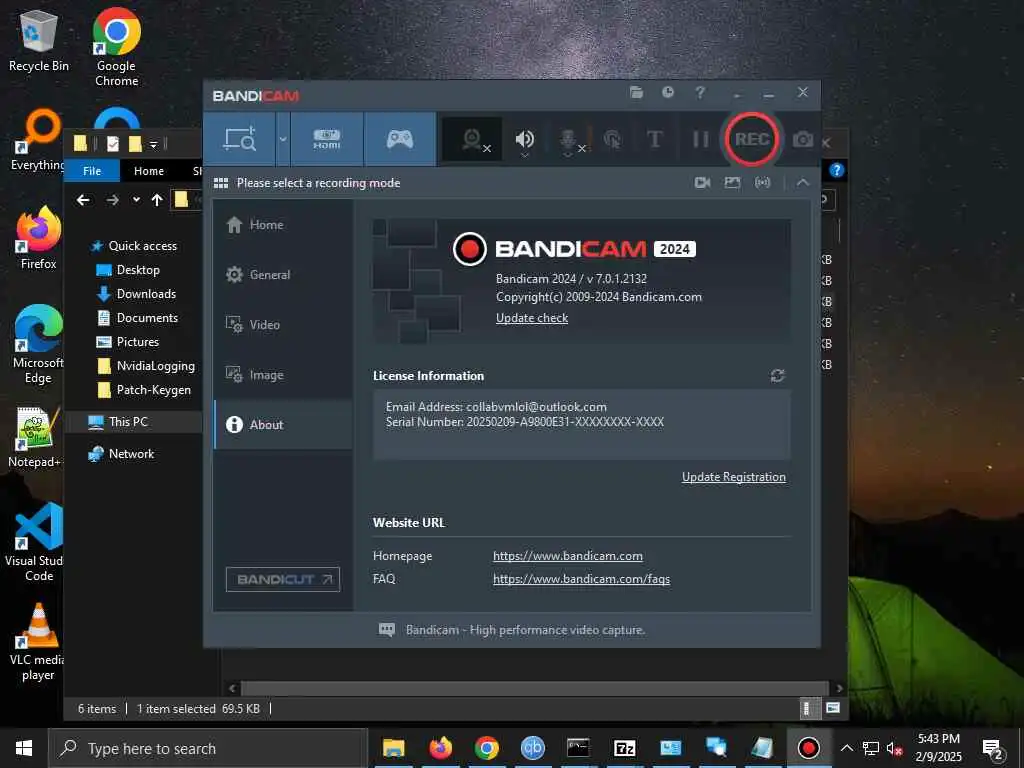The width and height of the screenshot is (1024, 768).
Task: Open images list picture icon
Action: [x=732, y=182]
